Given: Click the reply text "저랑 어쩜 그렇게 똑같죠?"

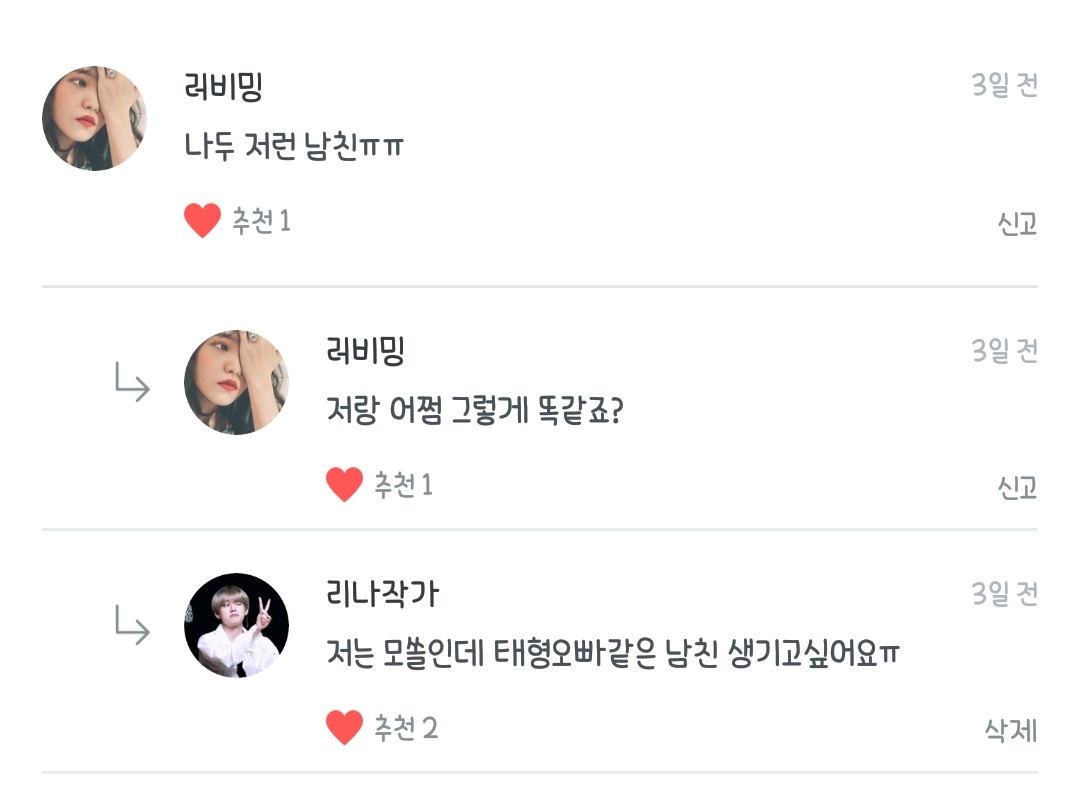Looking at the screenshot, I should 475,411.
